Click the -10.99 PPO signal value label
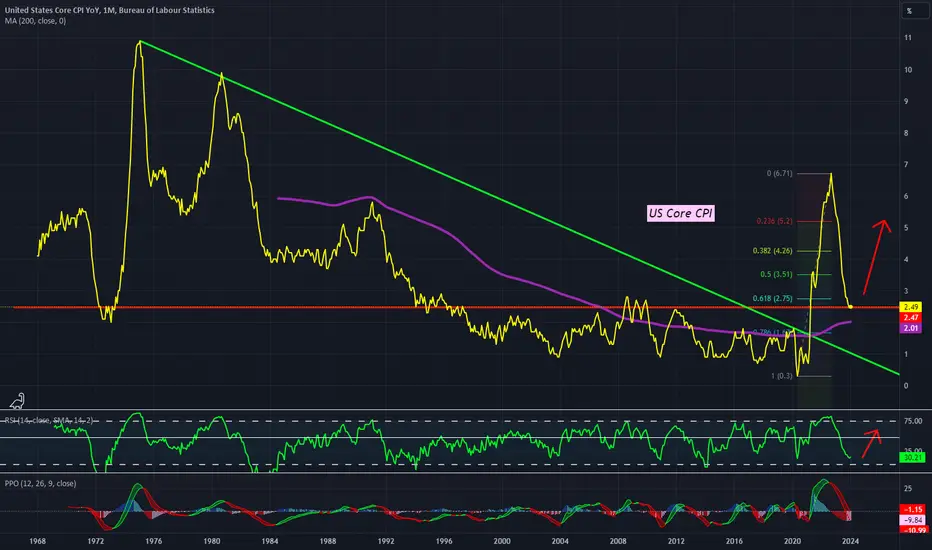The width and height of the screenshot is (932, 550). pyautogui.click(x=914, y=530)
